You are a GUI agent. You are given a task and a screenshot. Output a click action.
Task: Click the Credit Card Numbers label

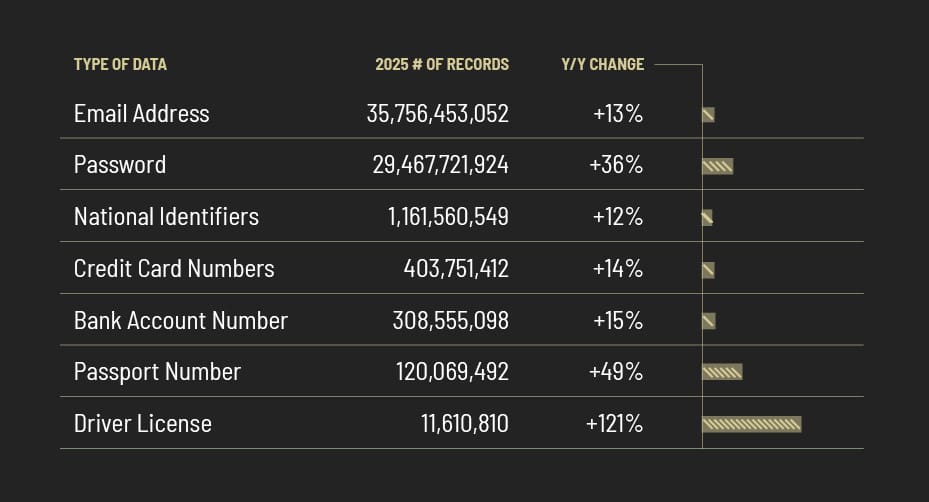174,269
